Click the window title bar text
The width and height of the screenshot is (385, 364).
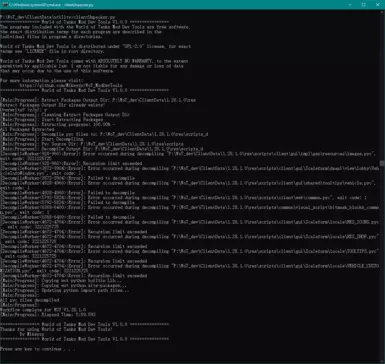[51, 5]
